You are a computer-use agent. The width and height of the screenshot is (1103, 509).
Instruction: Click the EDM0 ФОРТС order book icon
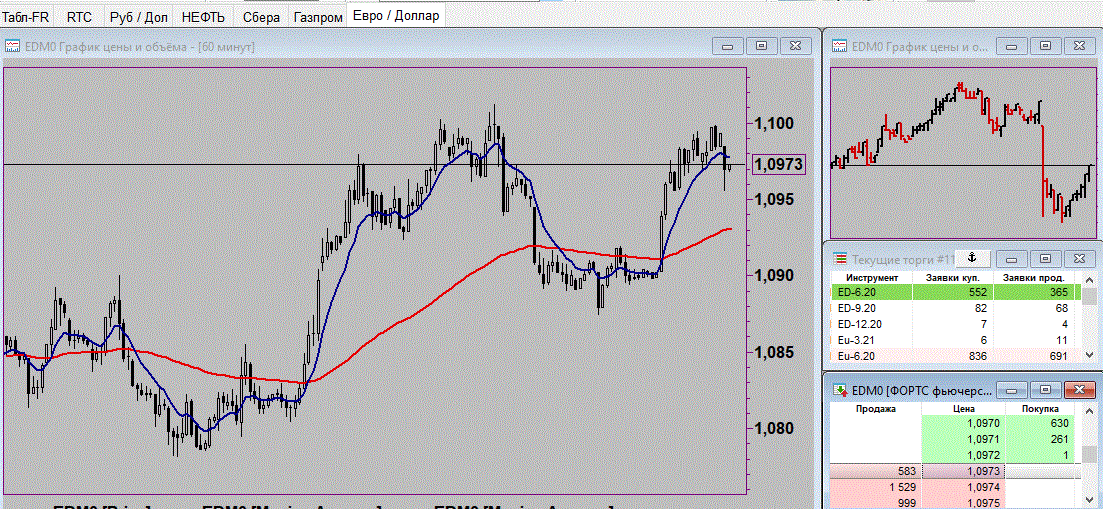click(x=839, y=389)
